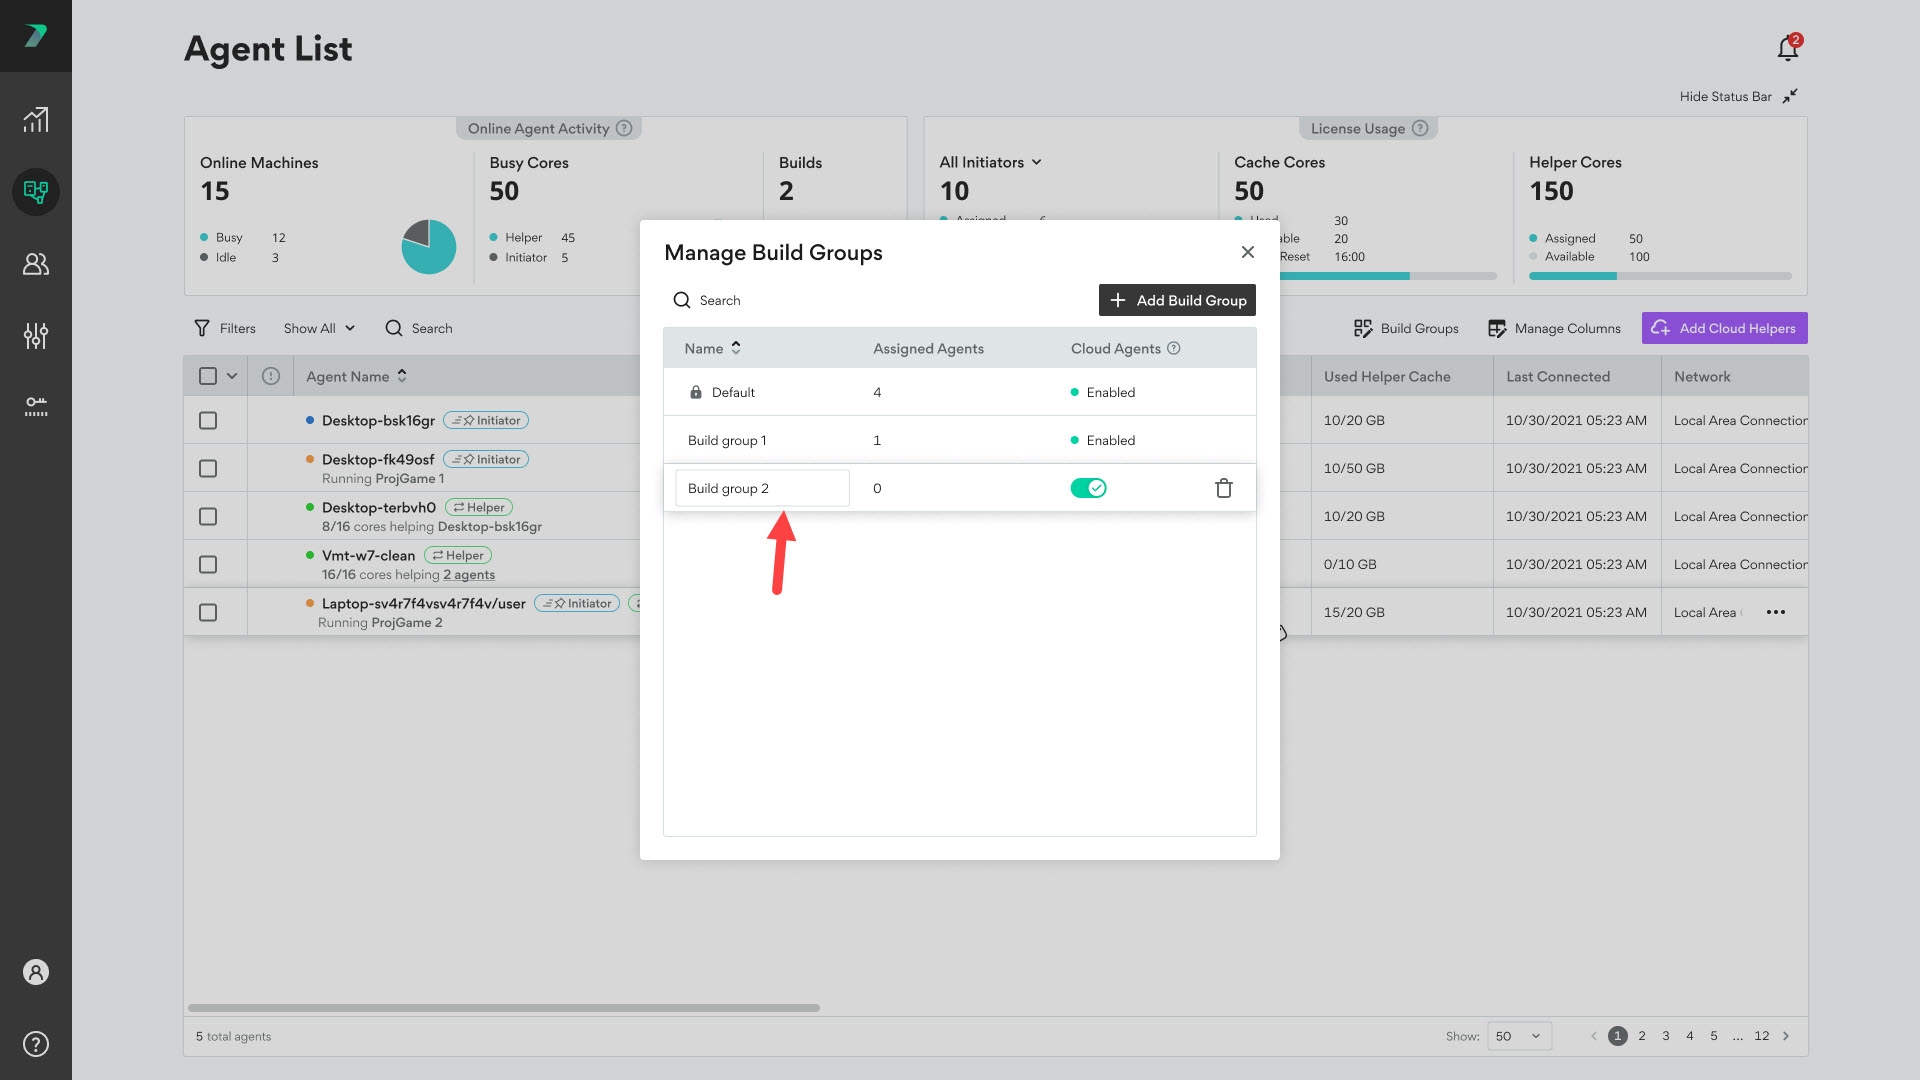
Task: Open the All Initiators dropdown
Action: 990,162
